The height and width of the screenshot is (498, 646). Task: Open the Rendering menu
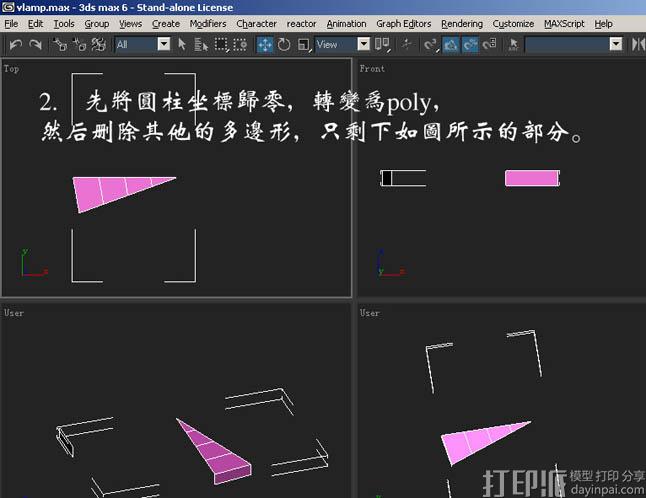[x=461, y=23]
